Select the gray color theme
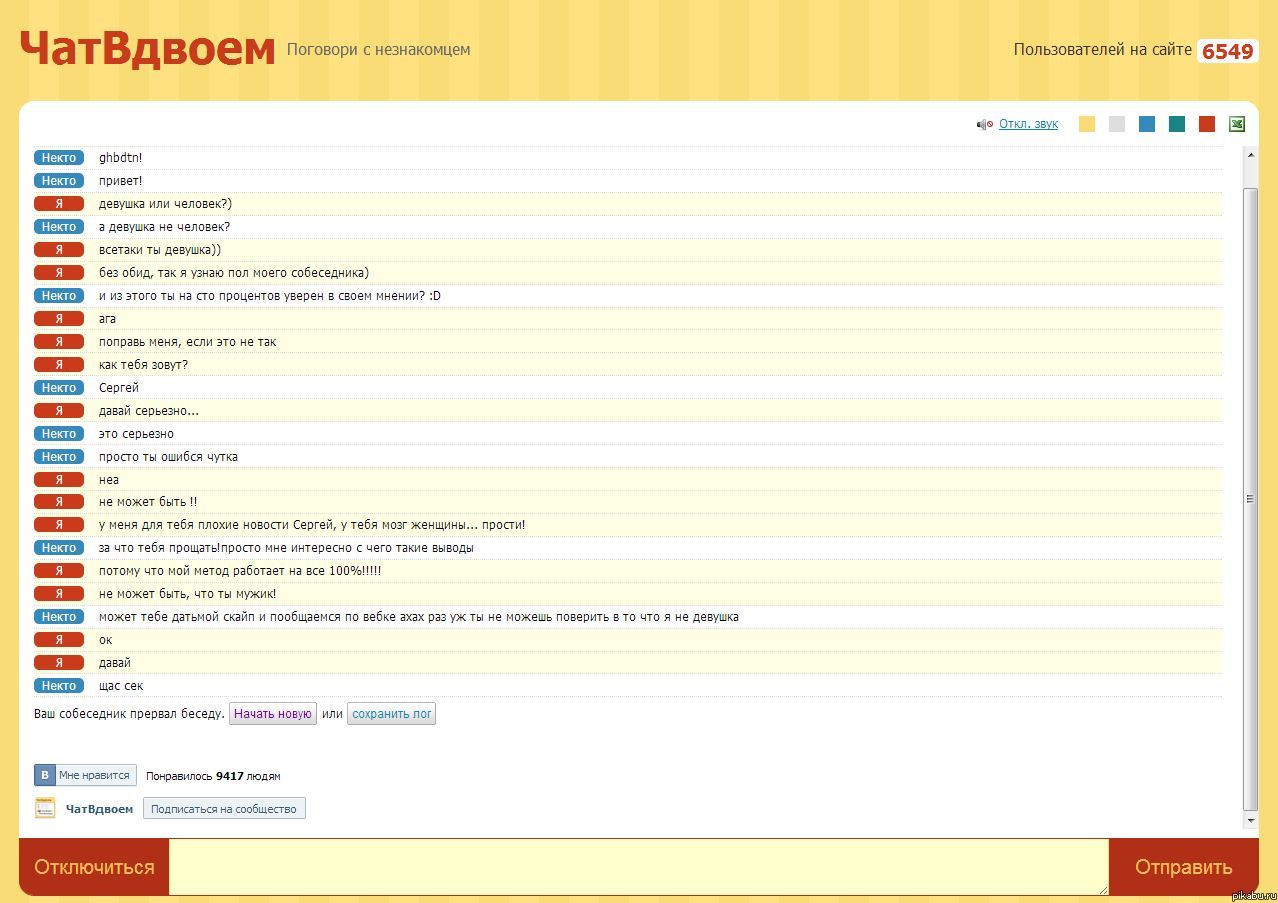 (x=1117, y=124)
